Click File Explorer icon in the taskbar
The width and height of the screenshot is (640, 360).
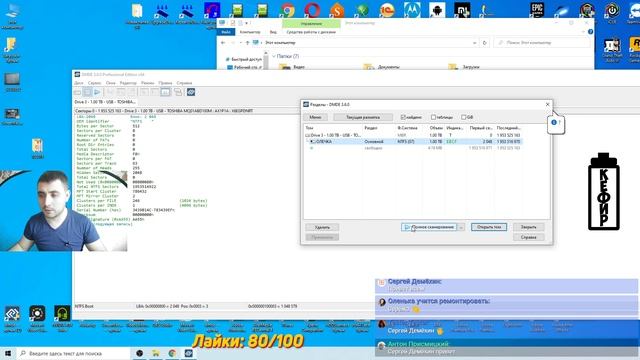pyautogui.click(x=156, y=353)
